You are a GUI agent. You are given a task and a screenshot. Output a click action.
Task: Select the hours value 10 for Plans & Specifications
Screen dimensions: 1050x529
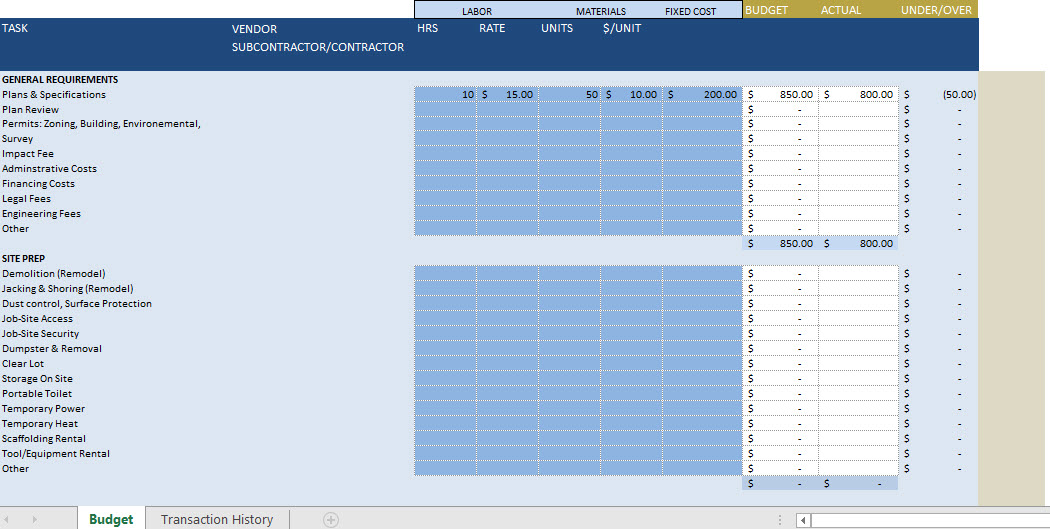pos(445,94)
